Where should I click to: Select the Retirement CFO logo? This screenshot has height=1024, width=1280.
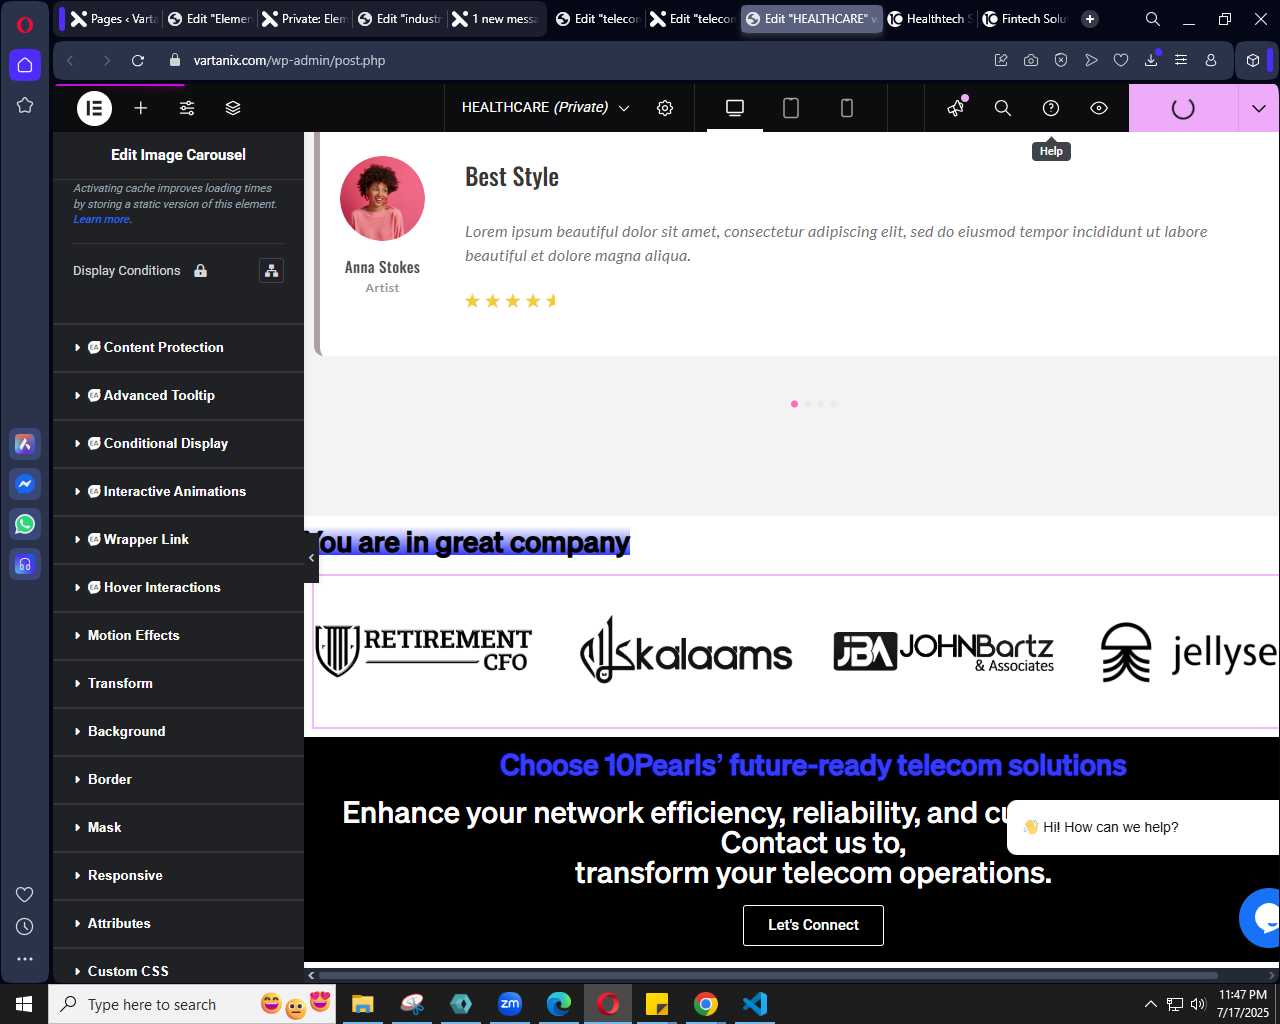[424, 651]
